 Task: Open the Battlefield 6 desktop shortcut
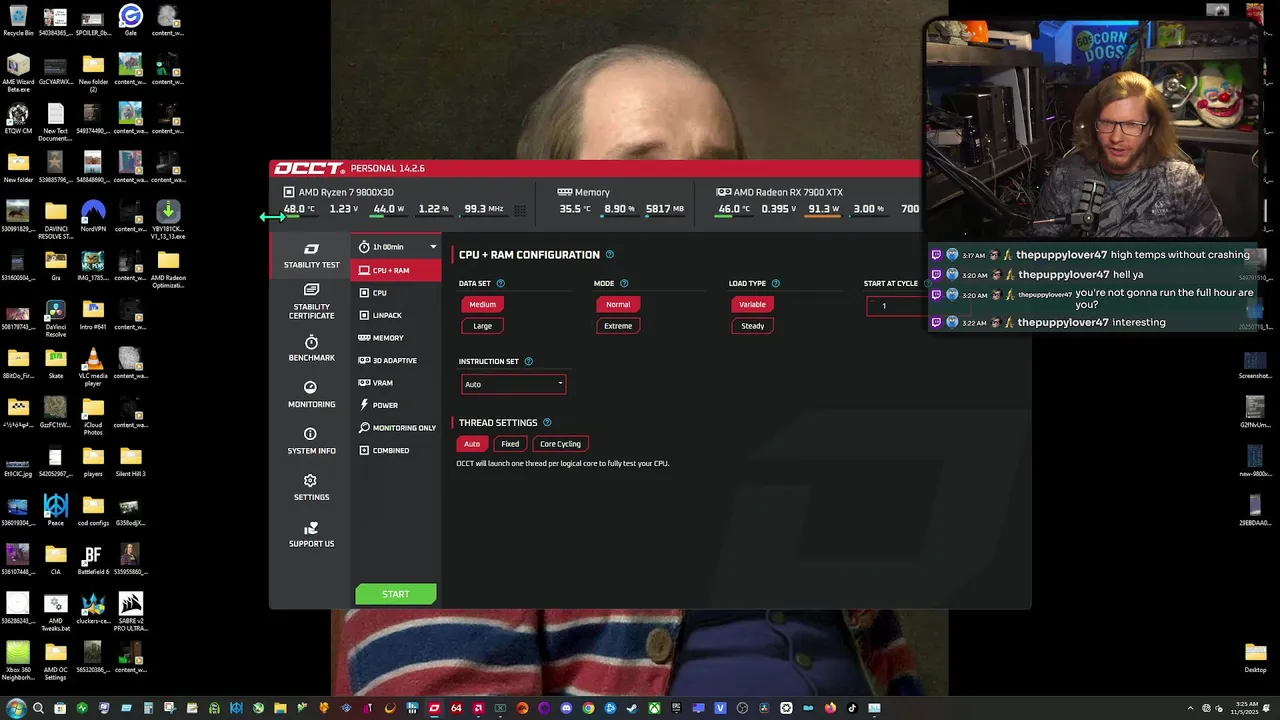click(93, 559)
